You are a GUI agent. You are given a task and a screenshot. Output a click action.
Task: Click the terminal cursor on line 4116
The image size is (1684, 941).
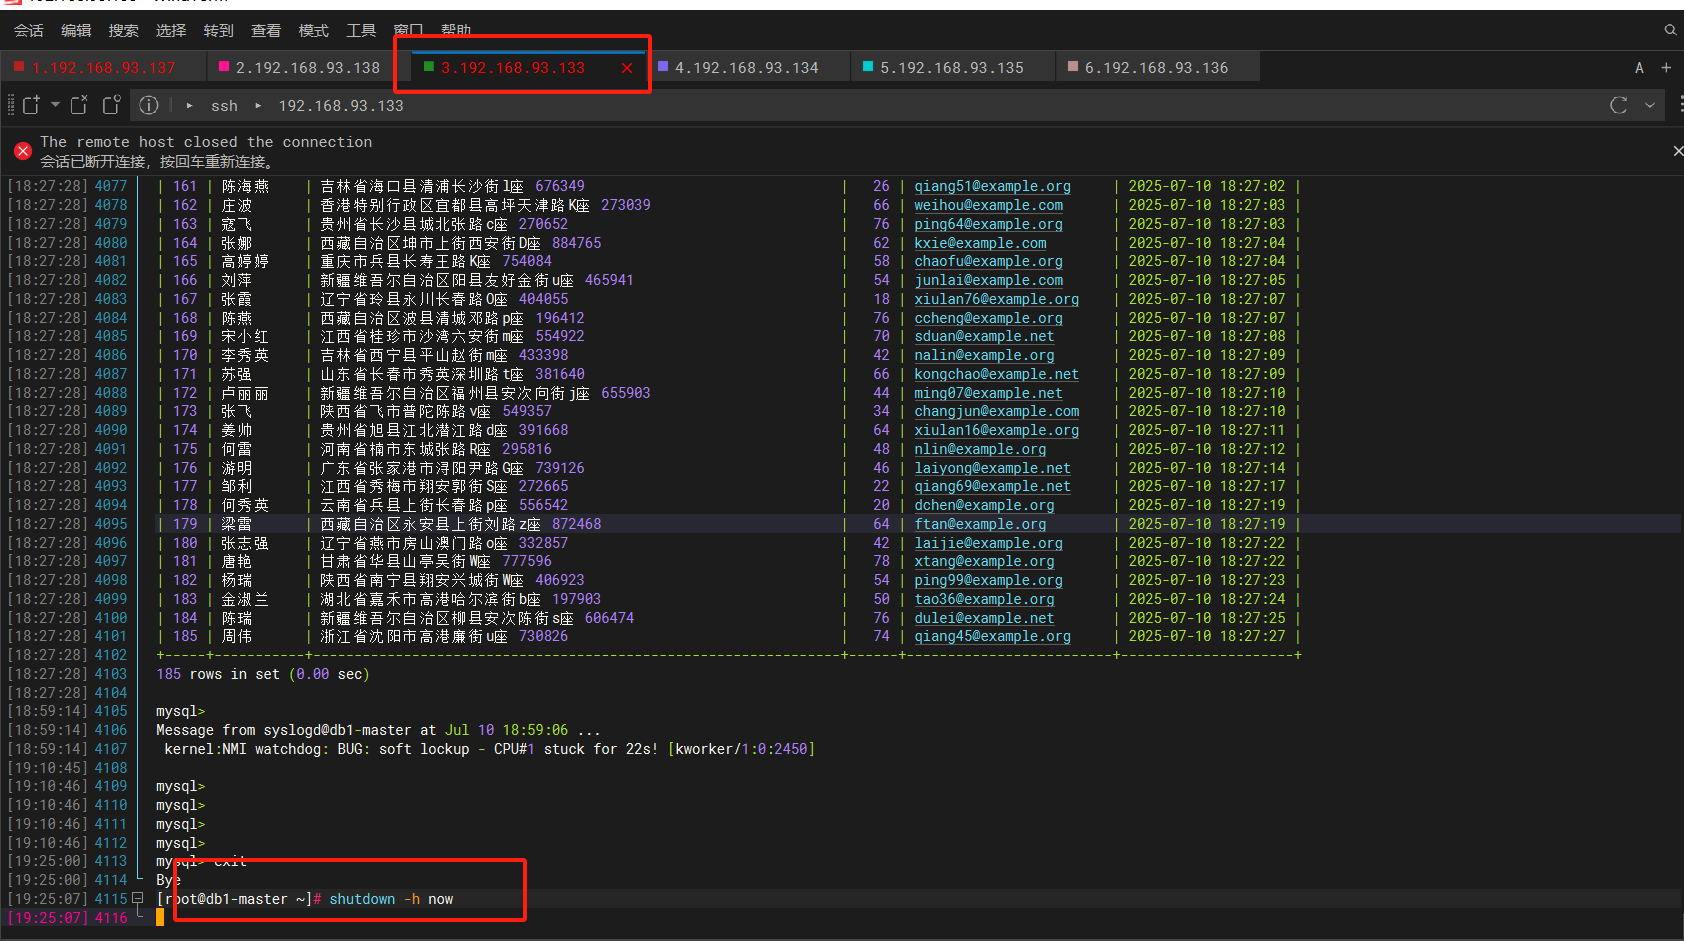click(x=160, y=918)
